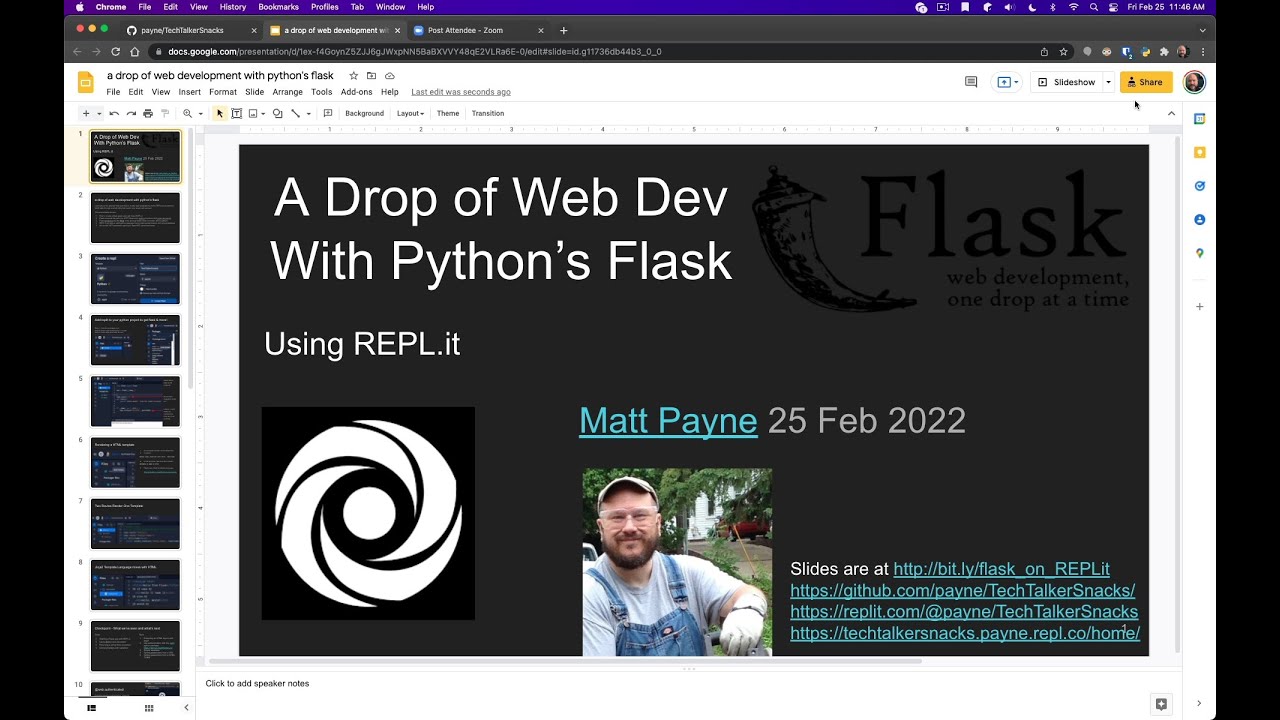Select slide 2 thumbnail in filmstrip

coord(135,218)
